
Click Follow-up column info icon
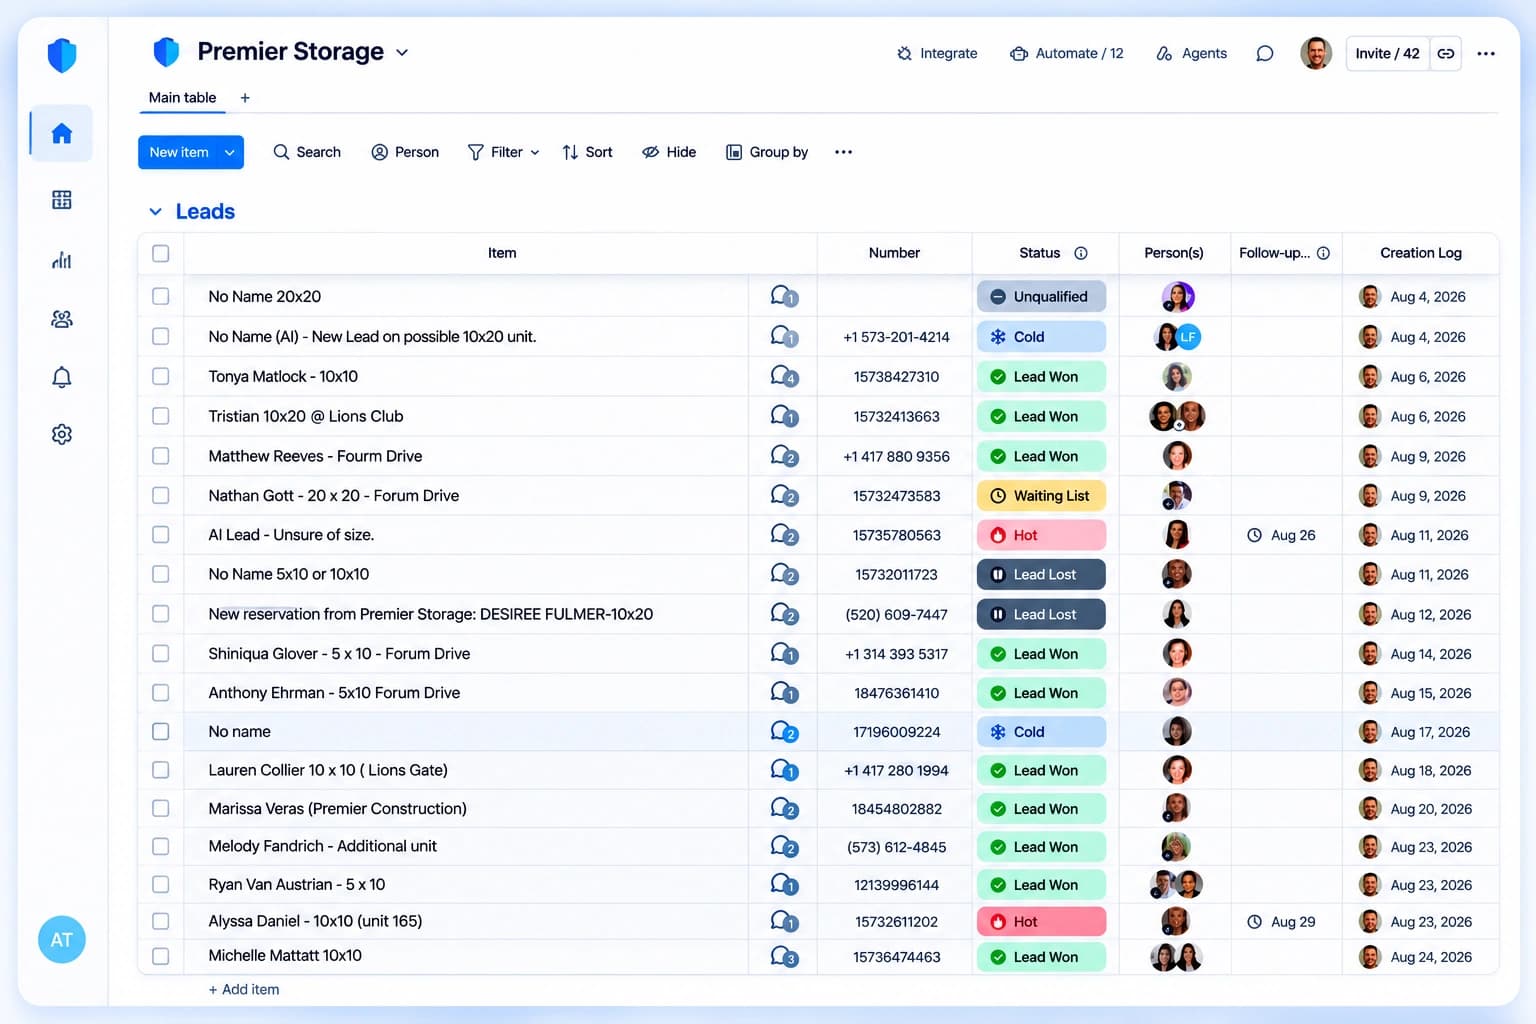coord(1323,253)
